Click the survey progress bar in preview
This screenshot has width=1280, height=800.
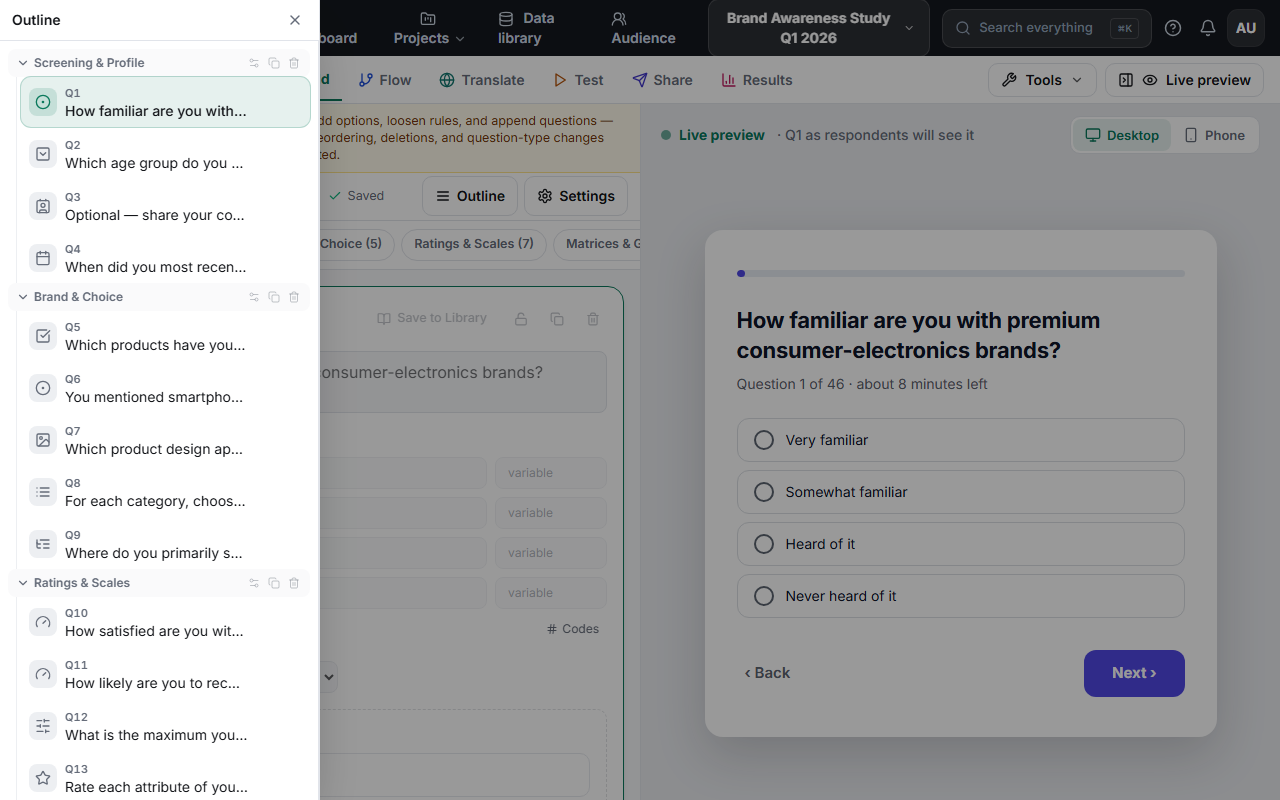(x=960, y=273)
